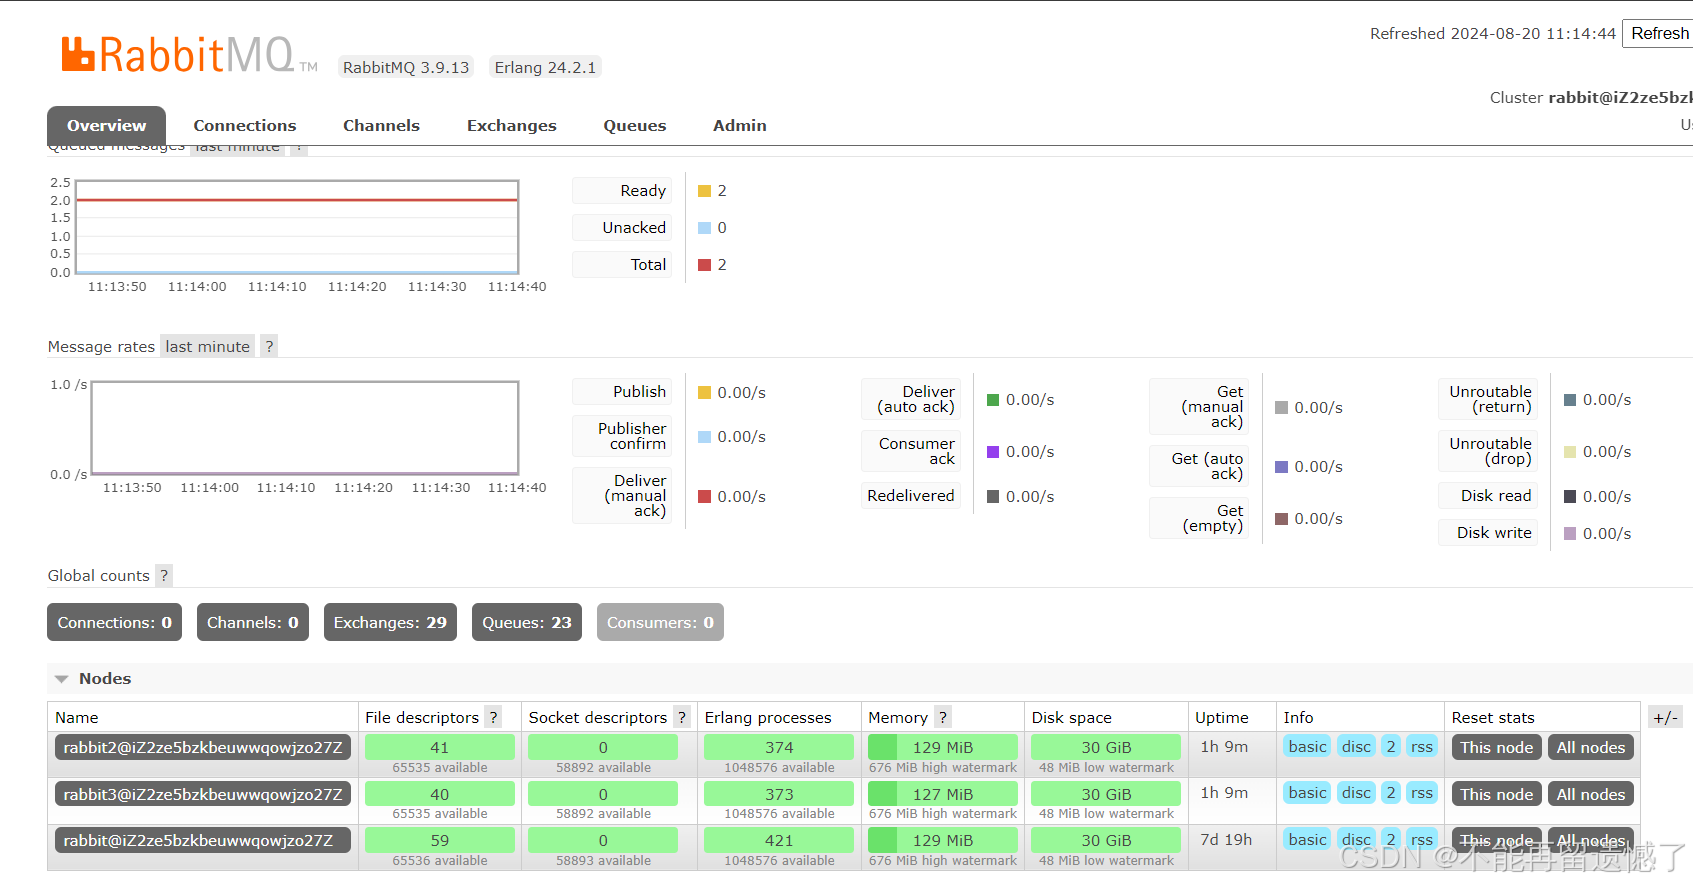Click the light blue Unacked color swatch
1693x887 pixels.
(704, 228)
